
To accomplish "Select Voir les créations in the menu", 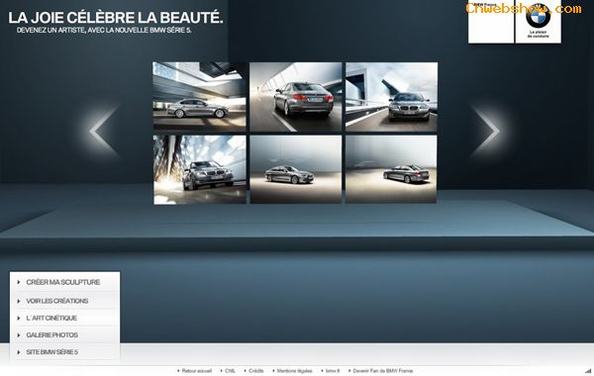I will pos(65,301).
